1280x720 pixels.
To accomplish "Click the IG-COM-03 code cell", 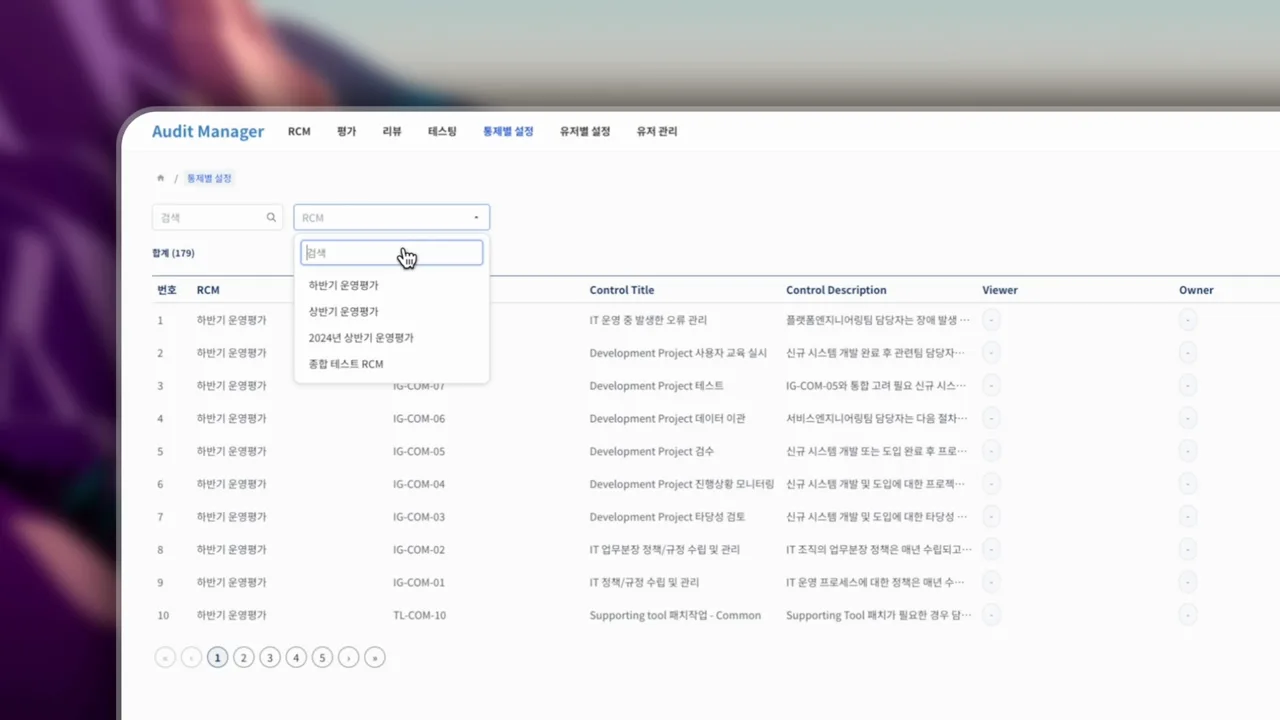I will click(x=419, y=517).
